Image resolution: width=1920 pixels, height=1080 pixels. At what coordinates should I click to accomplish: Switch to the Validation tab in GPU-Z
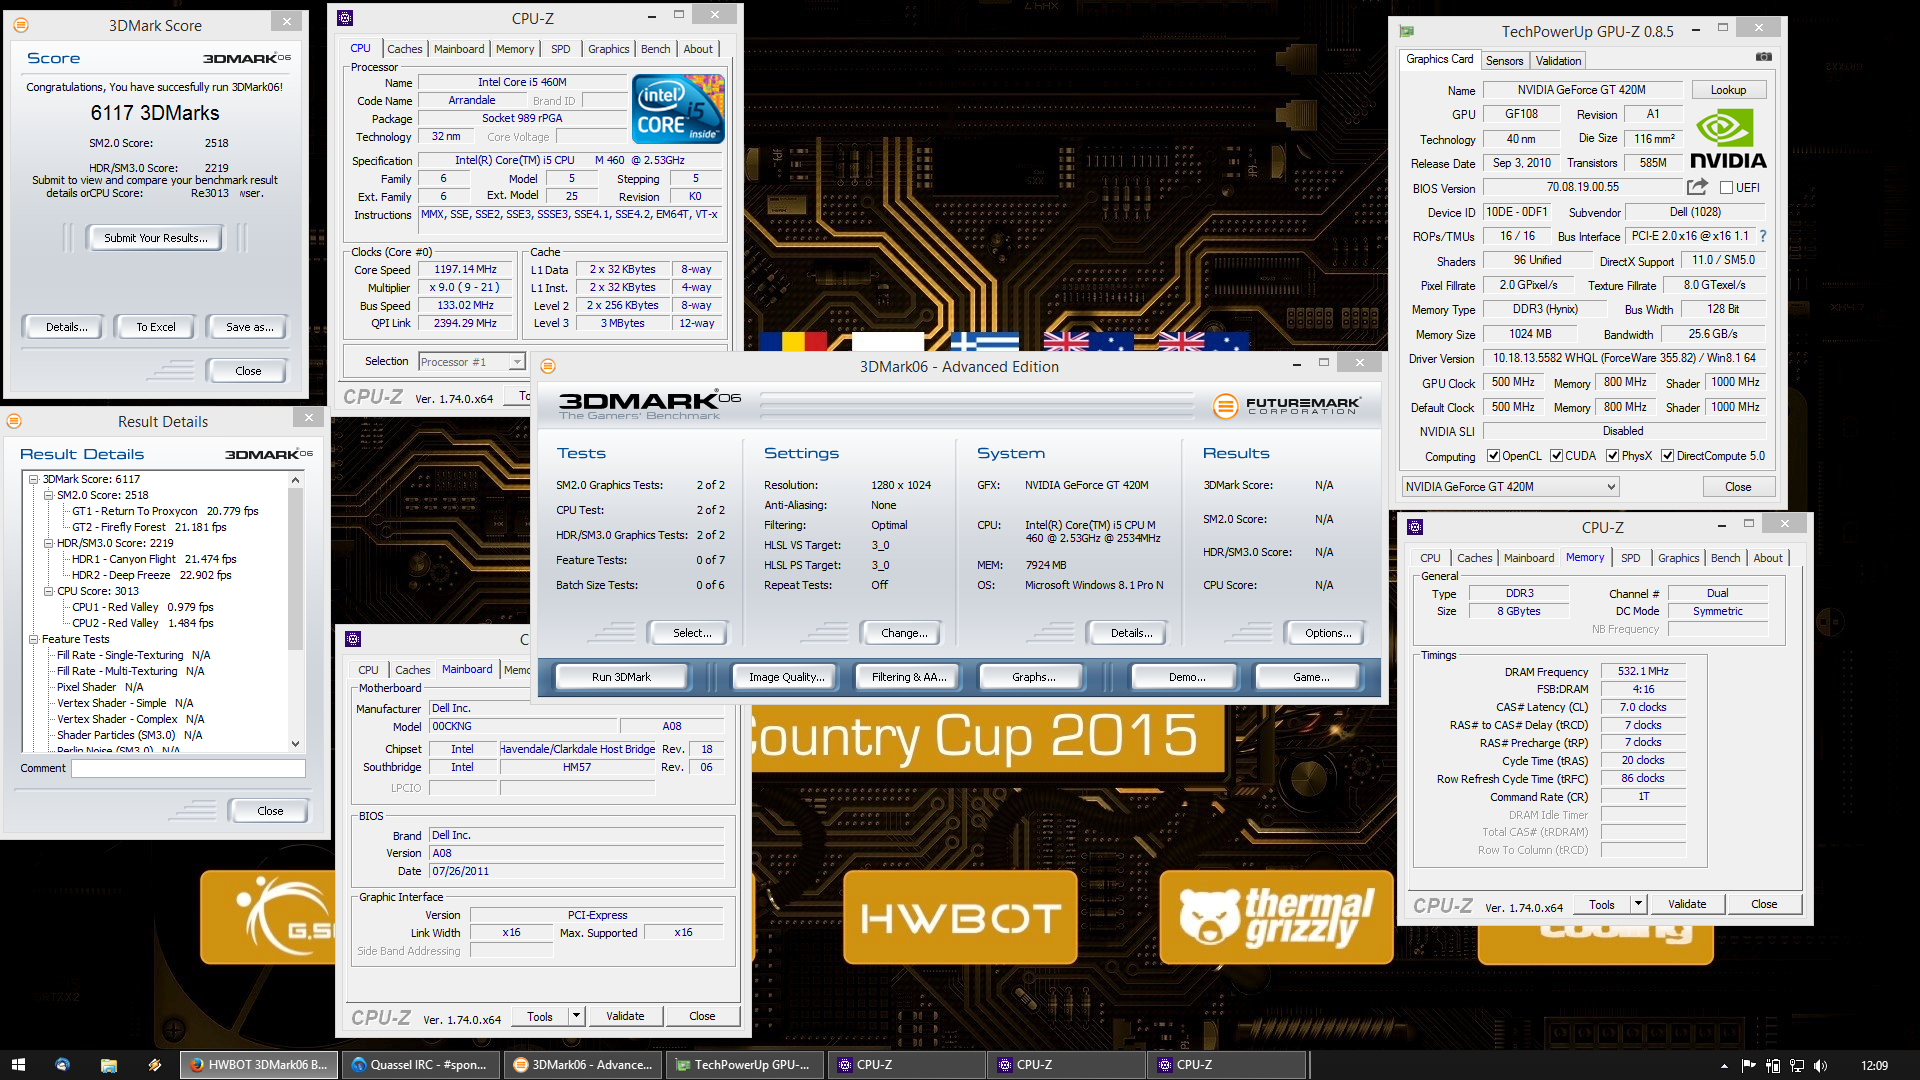[1558, 61]
